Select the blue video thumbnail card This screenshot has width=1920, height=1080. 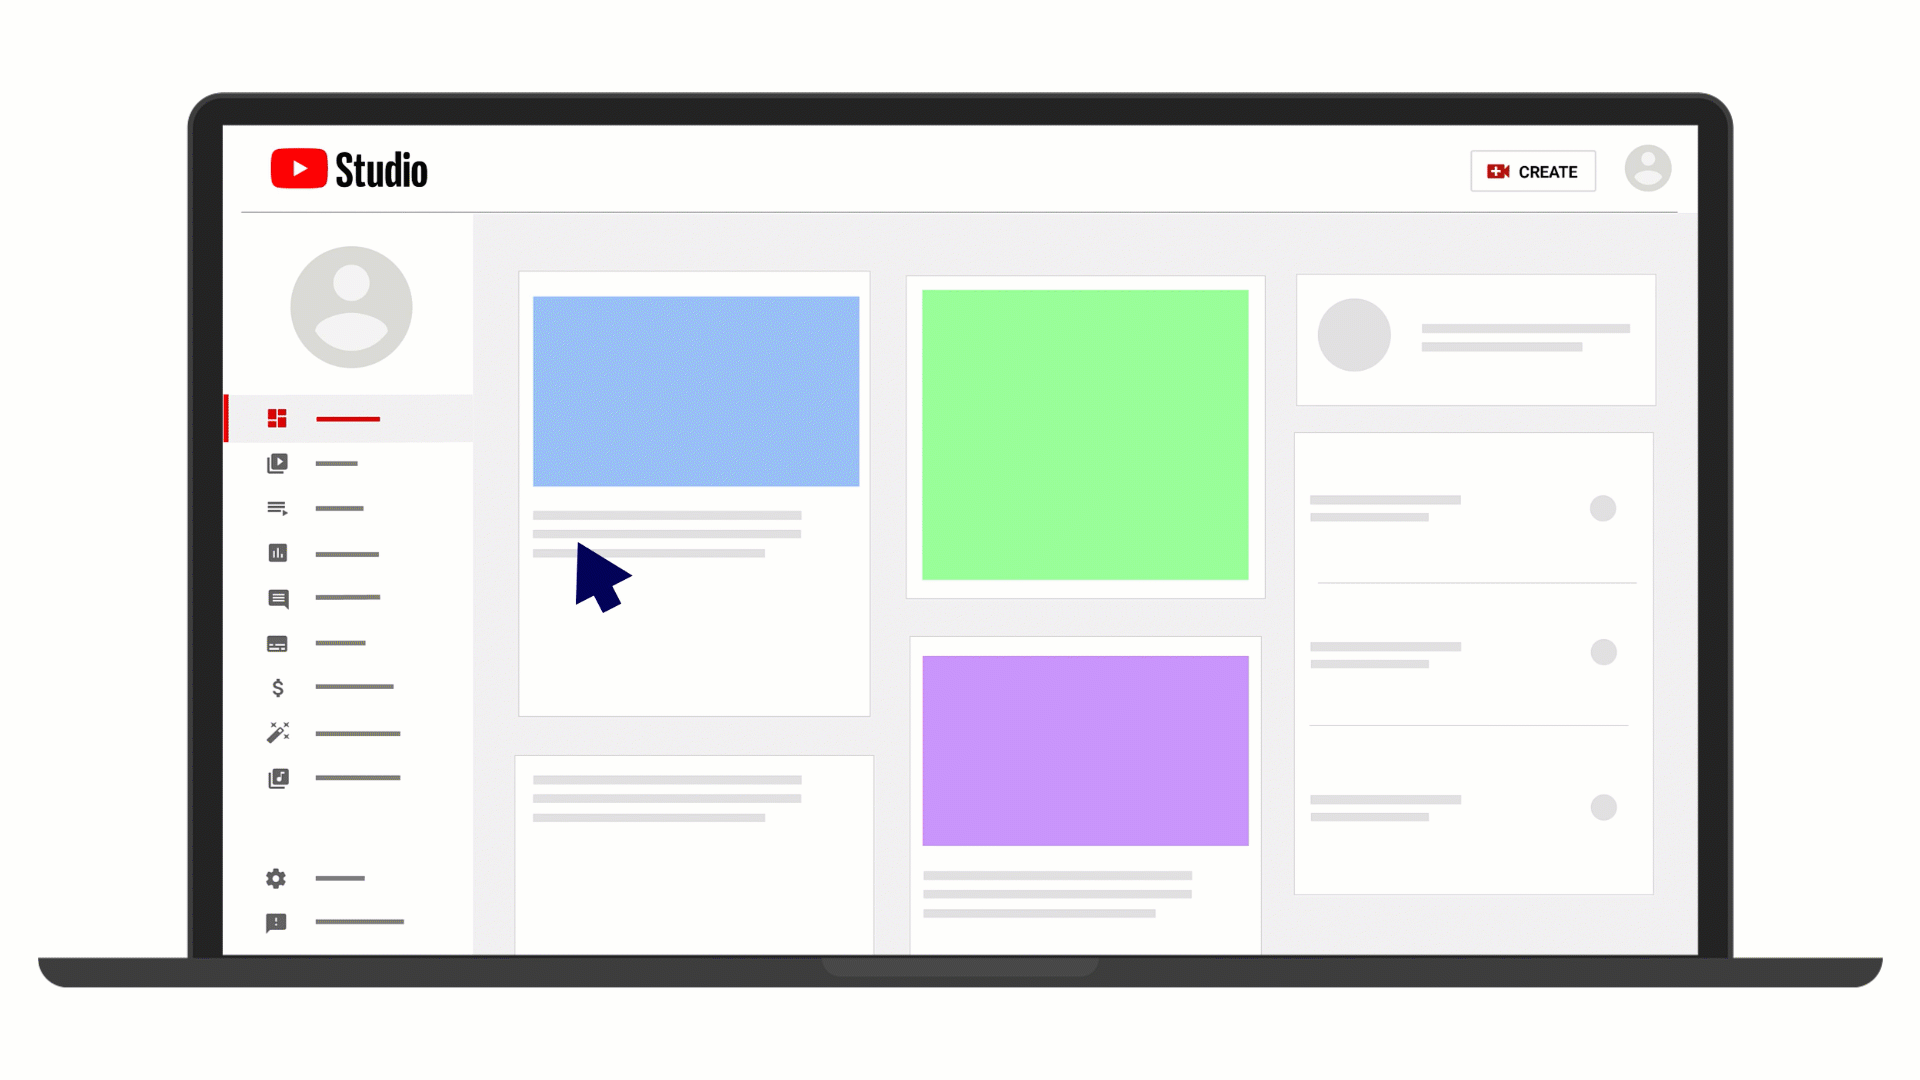[x=695, y=390]
